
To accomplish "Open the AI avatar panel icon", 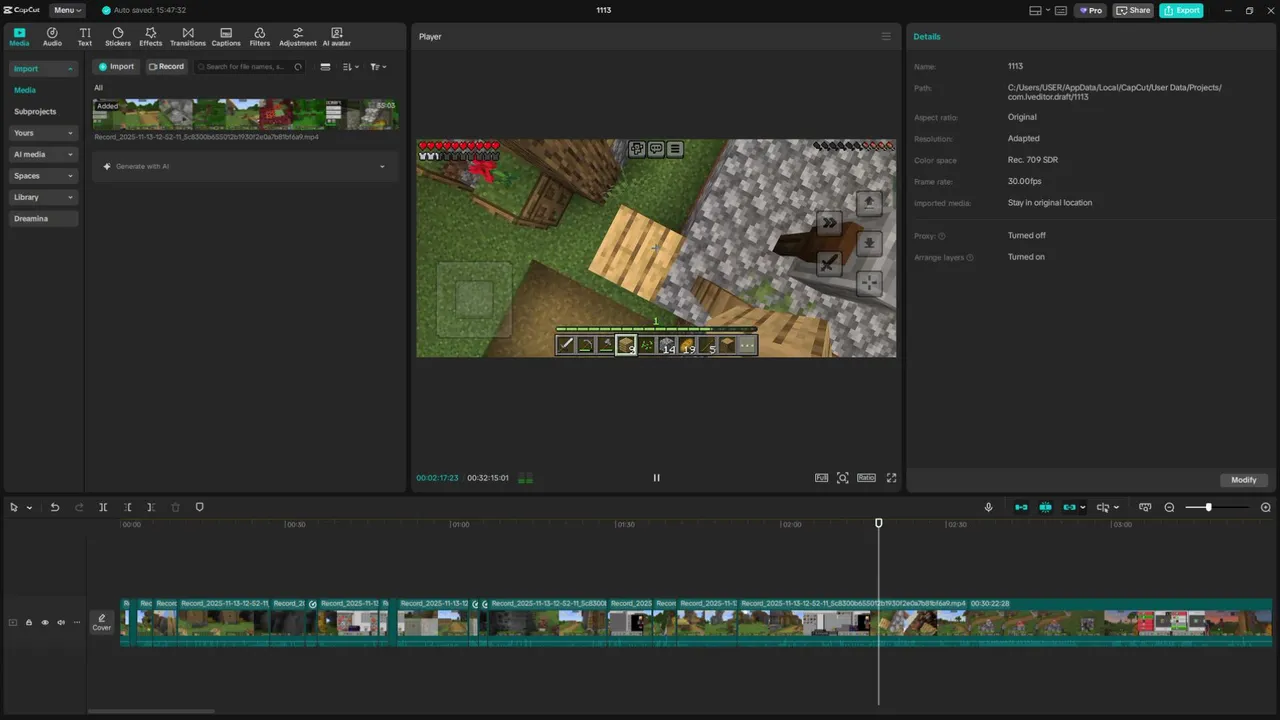I will click(x=337, y=37).
